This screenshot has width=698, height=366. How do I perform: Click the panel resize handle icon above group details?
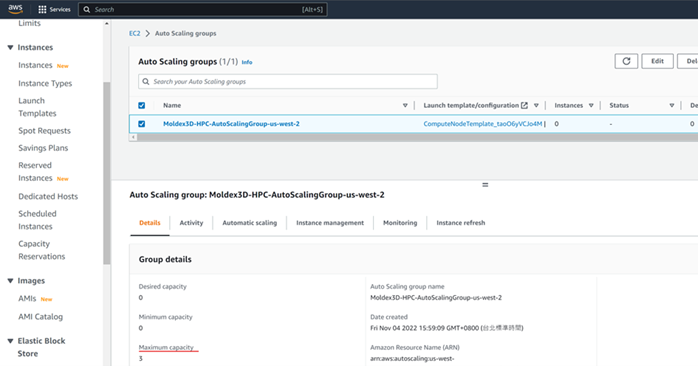[x=485, y=185]
